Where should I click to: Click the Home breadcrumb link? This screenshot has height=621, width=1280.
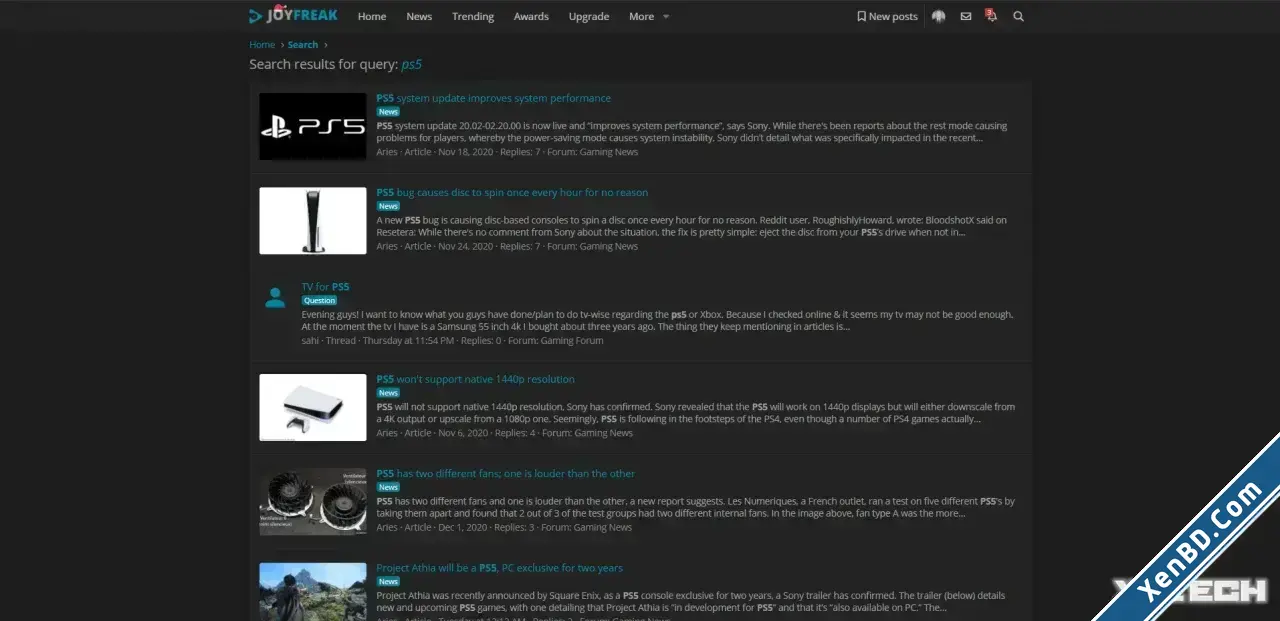click(262, 44)
